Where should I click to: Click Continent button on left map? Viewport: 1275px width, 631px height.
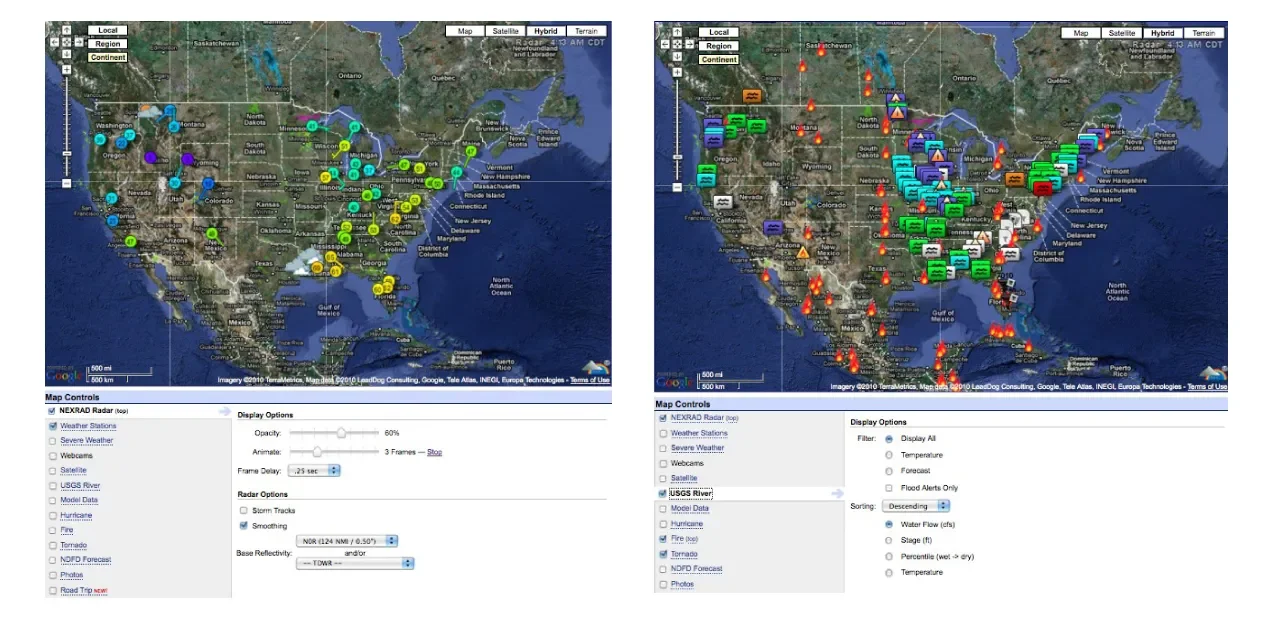(107, 57)
